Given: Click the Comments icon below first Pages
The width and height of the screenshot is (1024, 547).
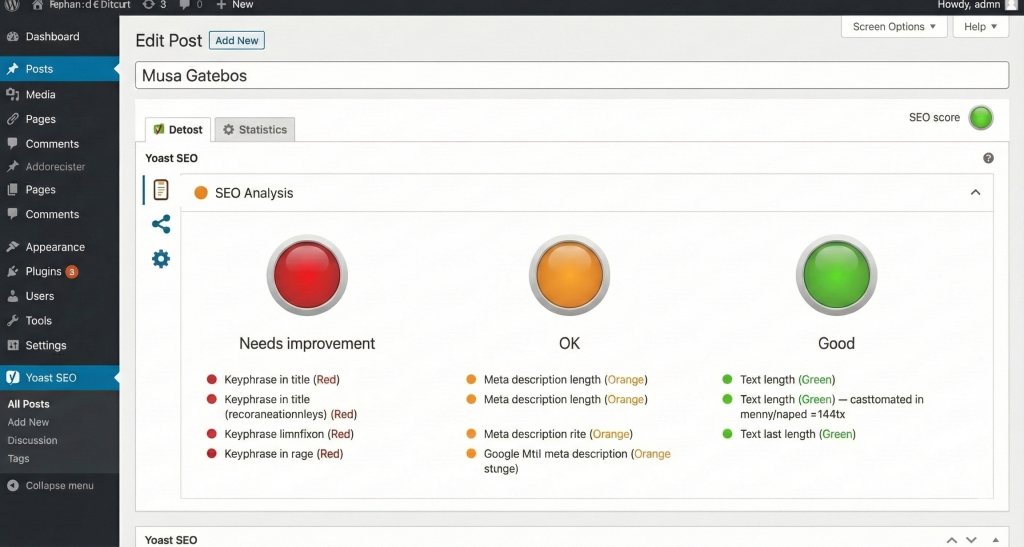Looking at the screenshot, I should pyautogui.click(x=12, y=144).
